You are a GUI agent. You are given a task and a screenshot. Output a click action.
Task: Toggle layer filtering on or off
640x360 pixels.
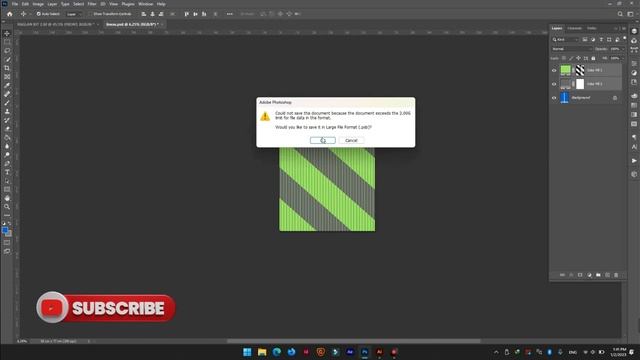click(624, 38)
